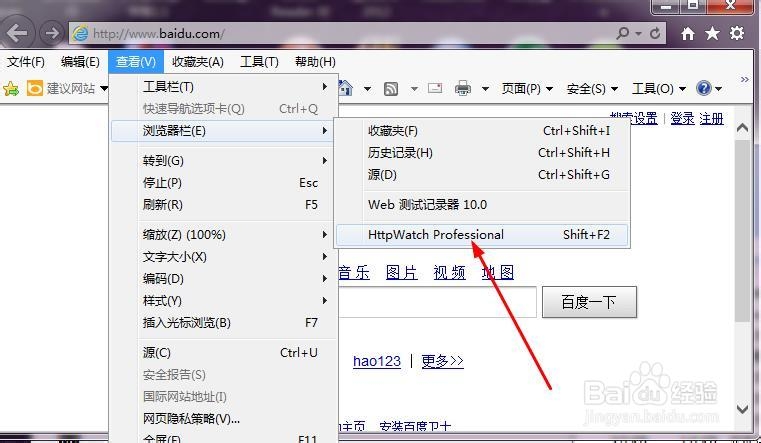This screenshot has height=443, width=761.
Task: Open the Home icon at top right
Action: (688, 33)
